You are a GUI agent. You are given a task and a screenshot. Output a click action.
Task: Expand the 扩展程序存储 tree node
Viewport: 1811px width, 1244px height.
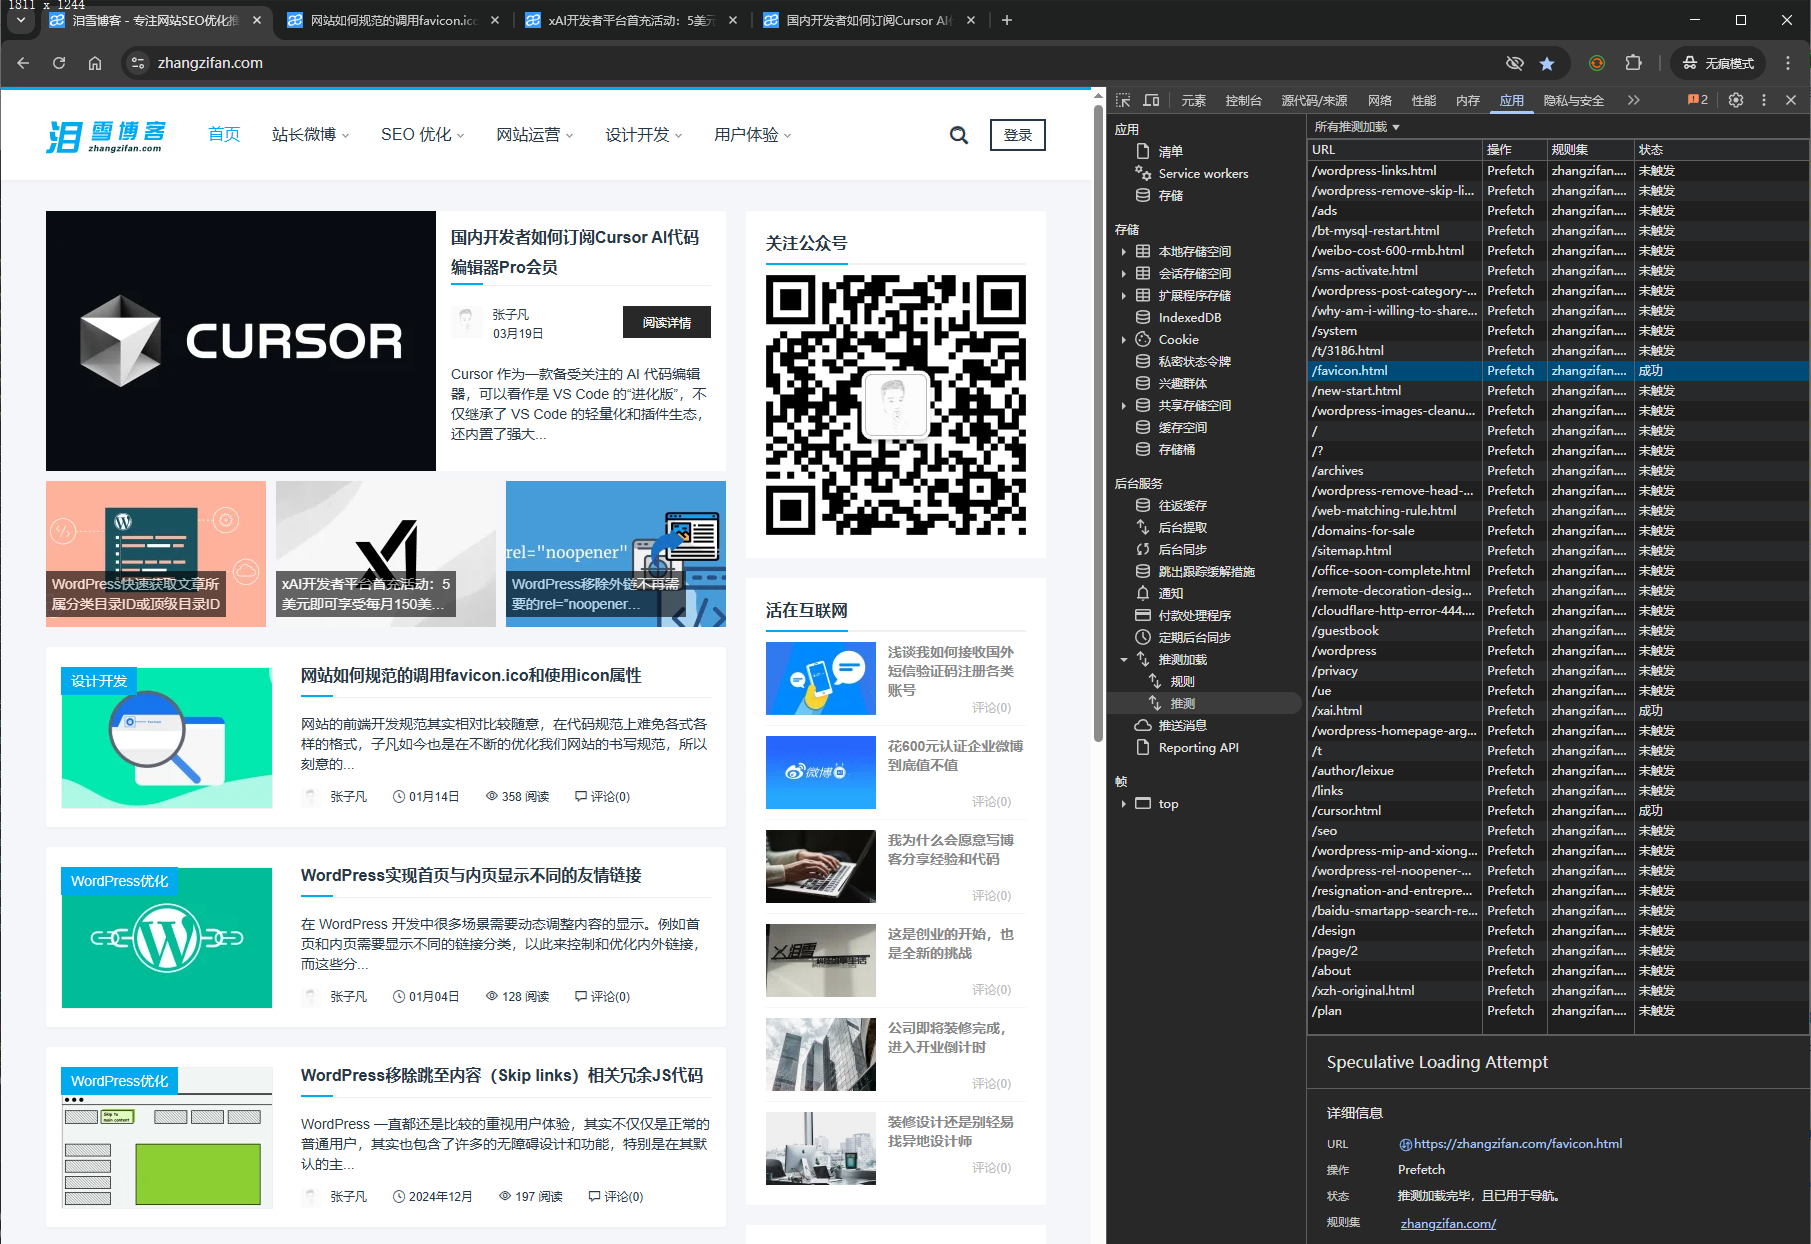click(1124, 295)
